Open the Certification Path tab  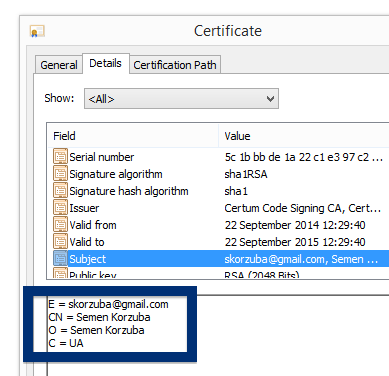click(175, 65)
